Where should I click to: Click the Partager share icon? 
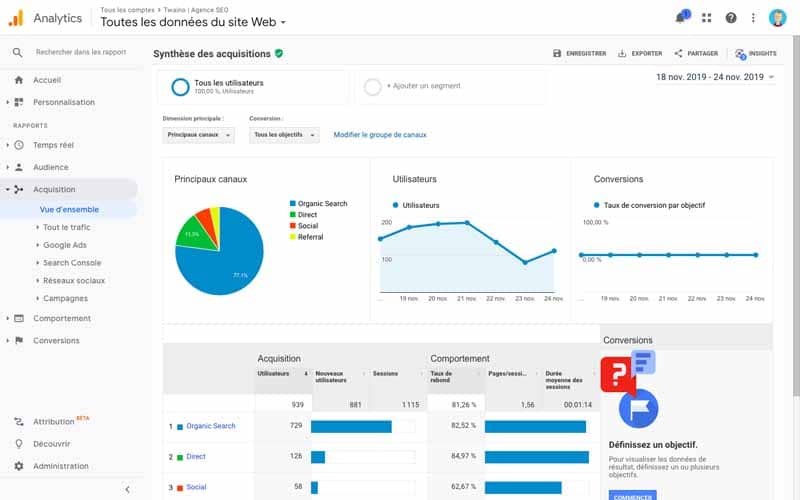coord(678,53)
